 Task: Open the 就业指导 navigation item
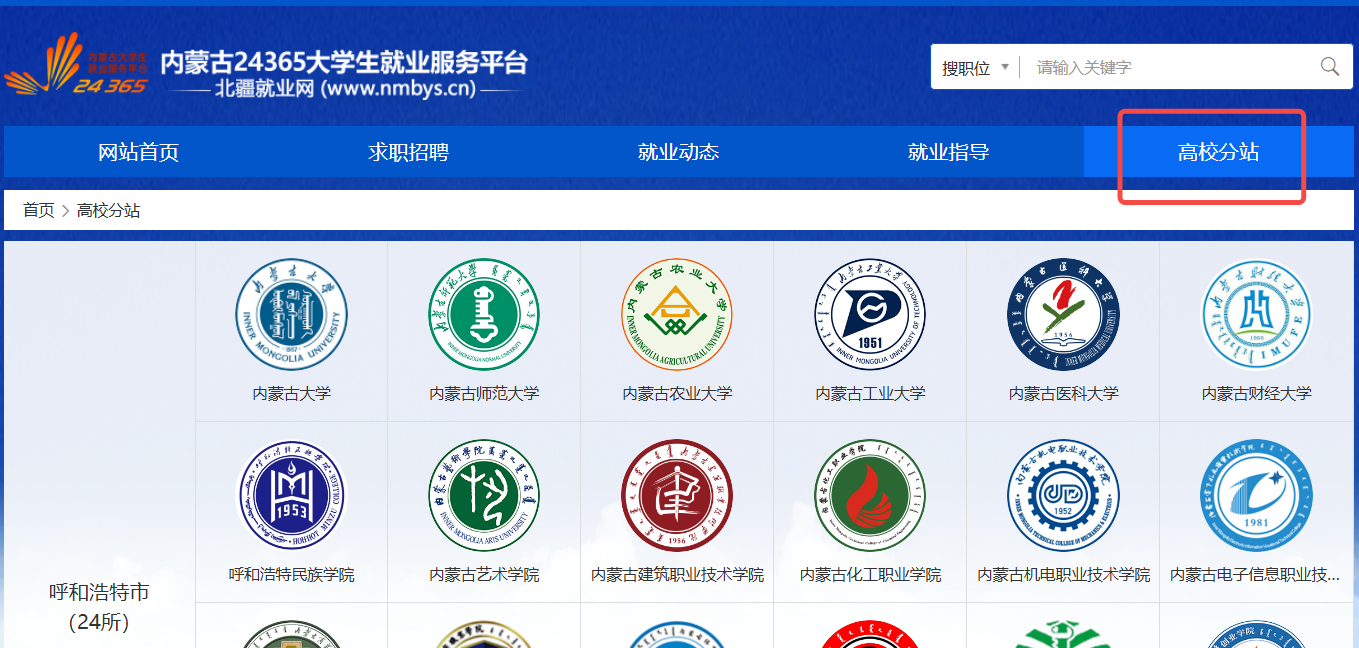tap(948, 152)
